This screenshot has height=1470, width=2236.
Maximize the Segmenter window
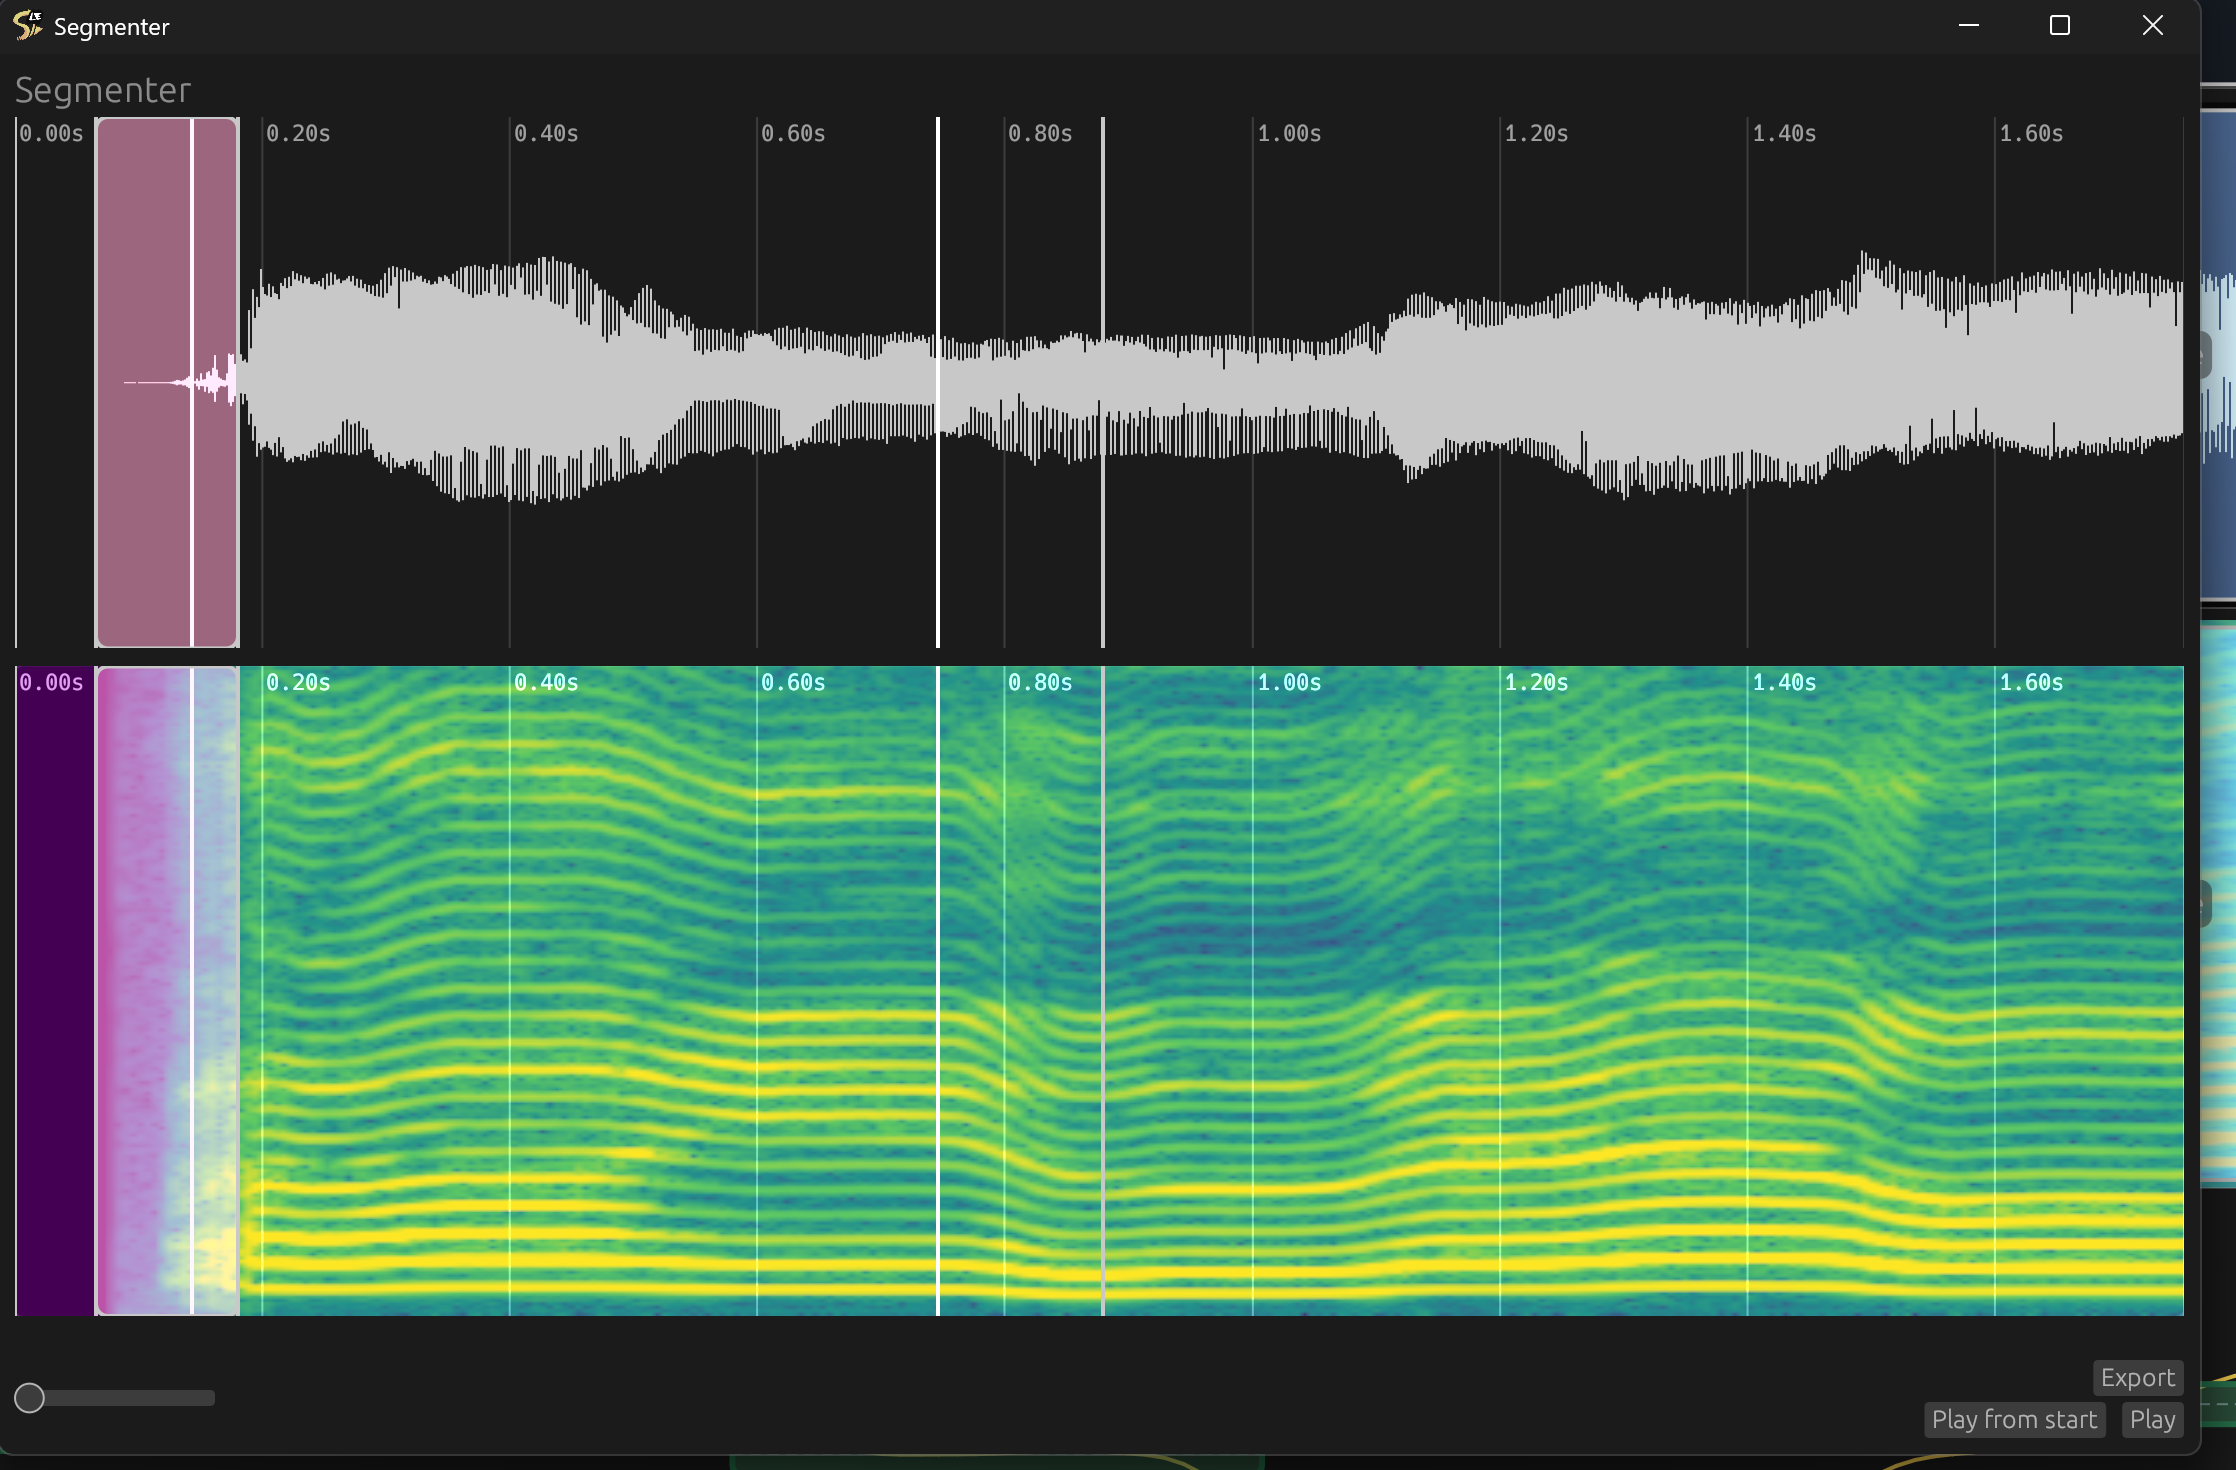point(2059,26)
